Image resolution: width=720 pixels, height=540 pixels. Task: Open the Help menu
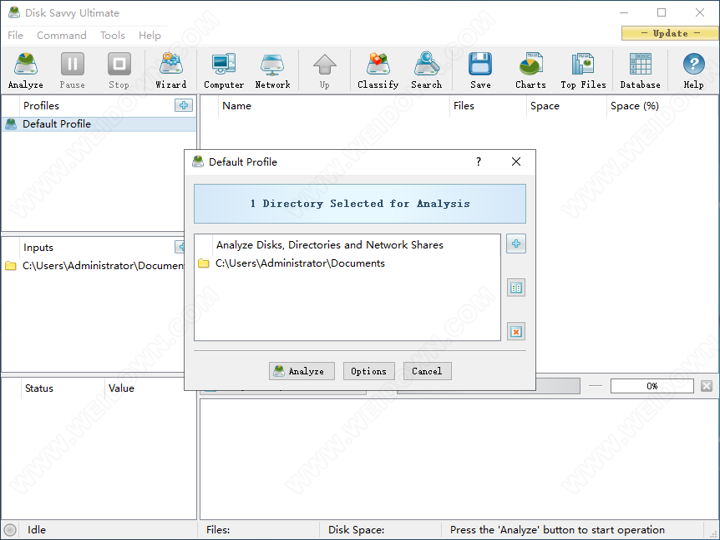point(150,35)
